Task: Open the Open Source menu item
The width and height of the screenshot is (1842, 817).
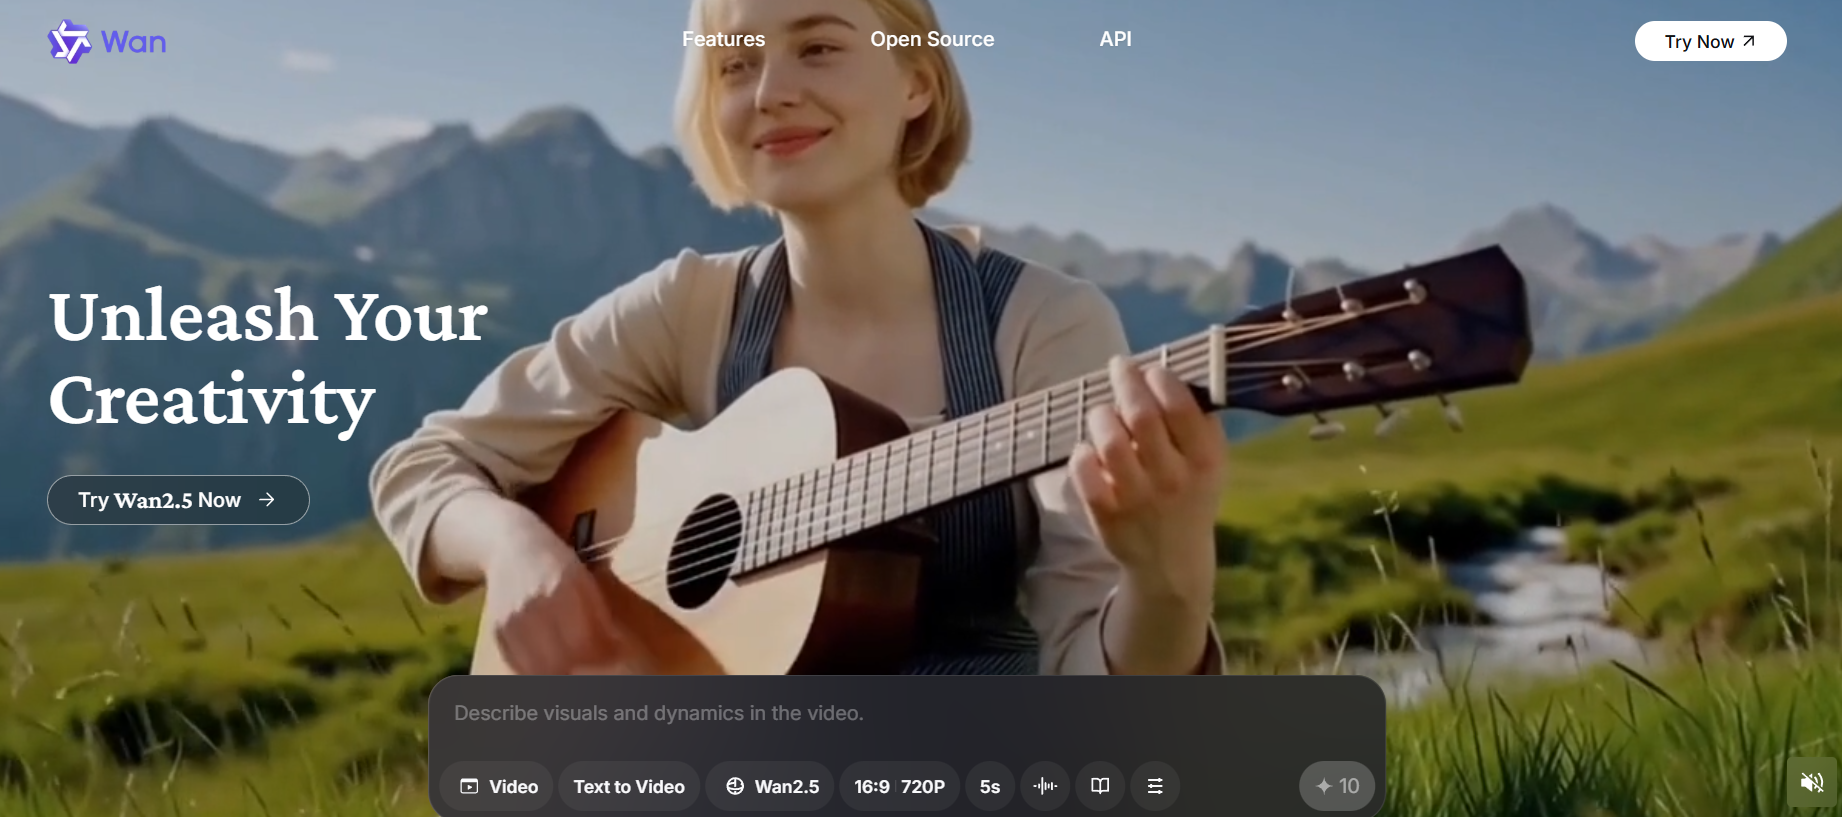Action: (x=932, y=39)
